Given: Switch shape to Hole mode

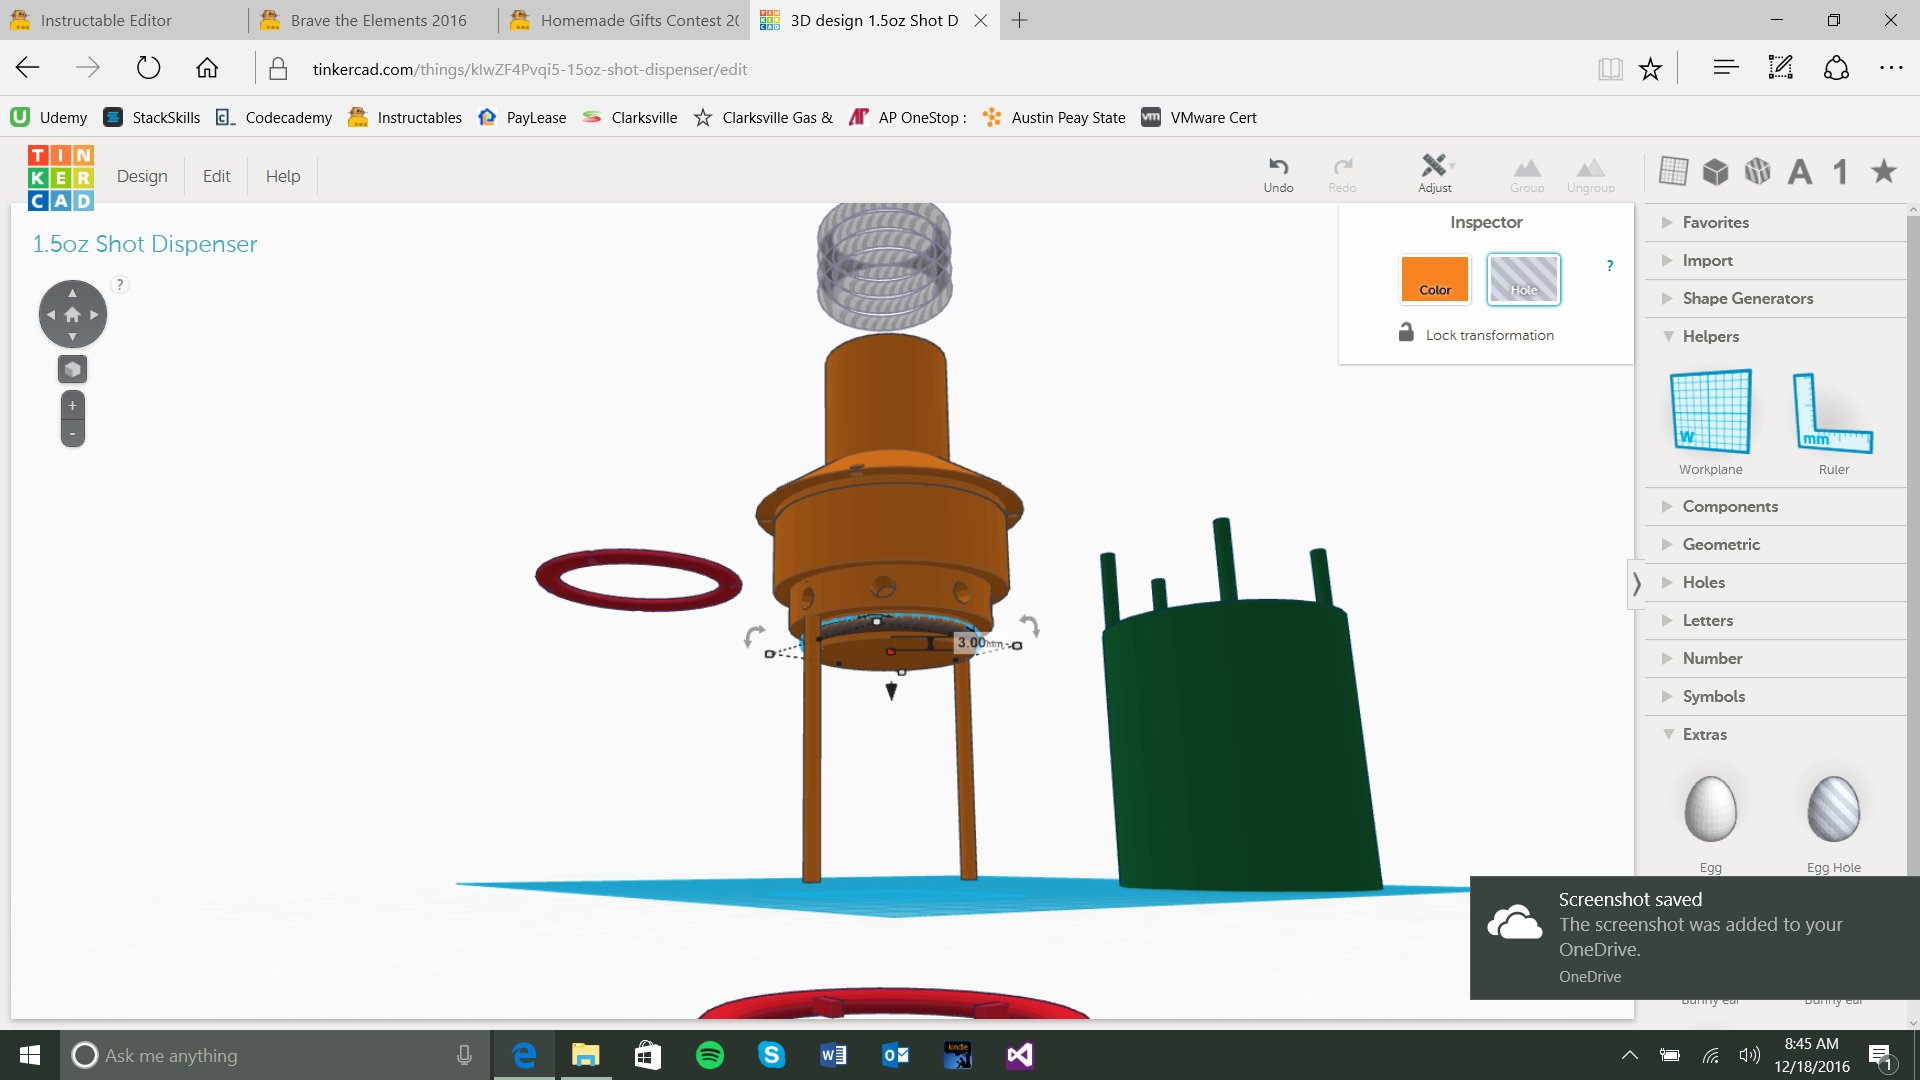Looking at the screenshot, I should coord(1523,279).
